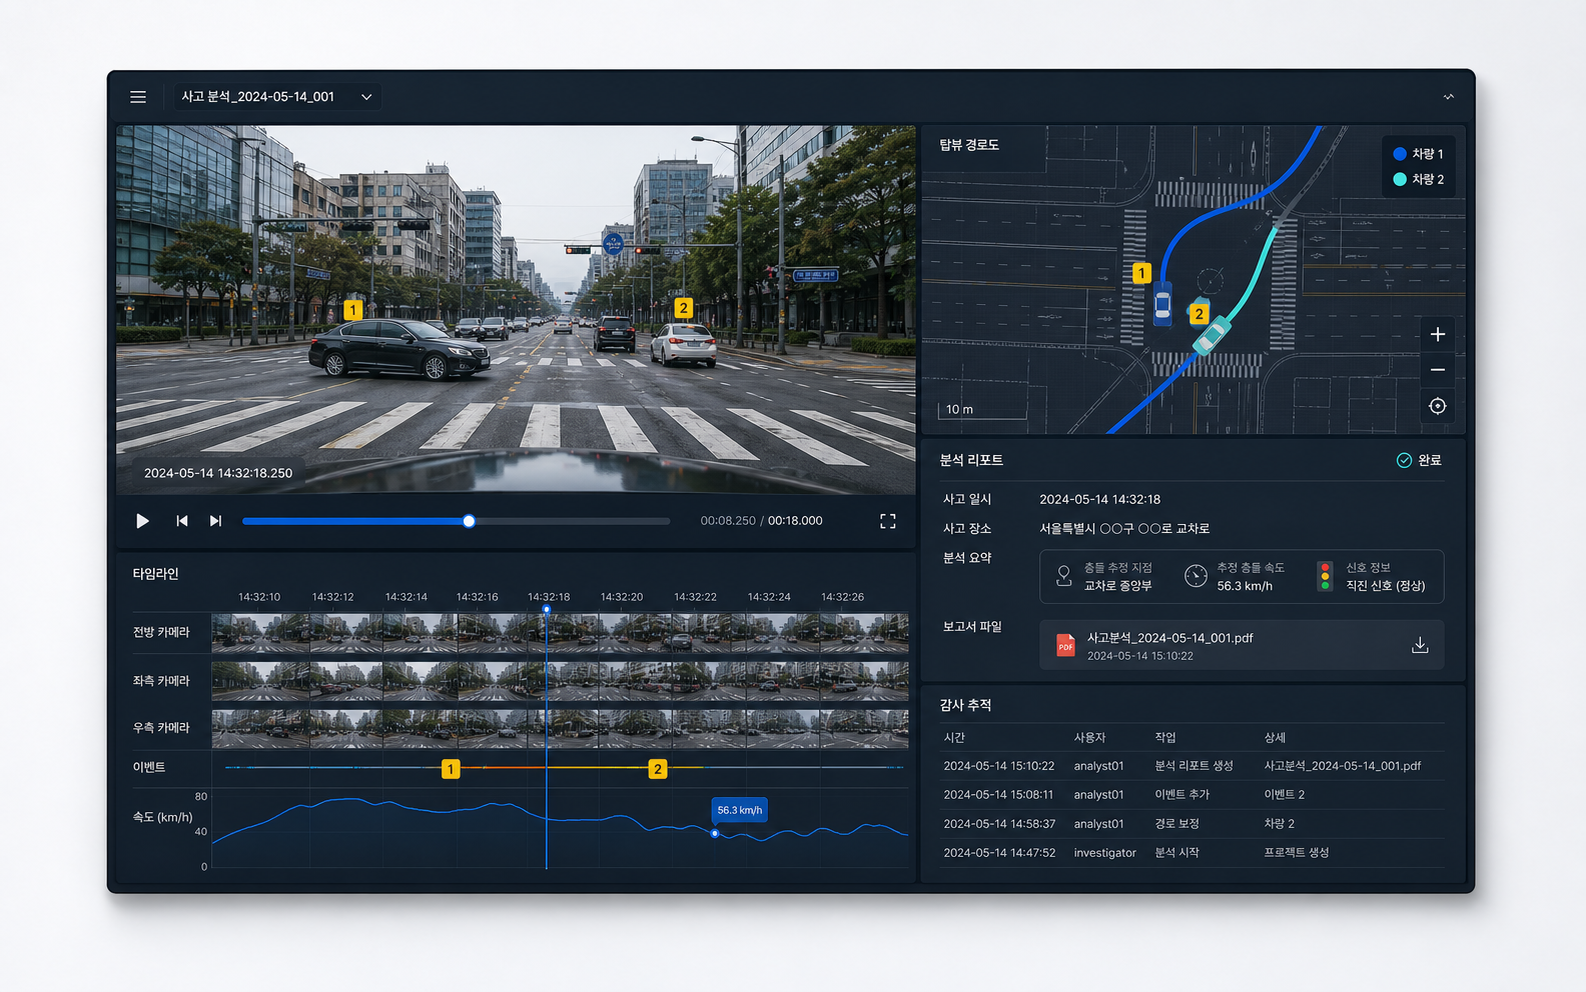
Task: Click the 14:32:10 timeline tick
Action: 259,597
